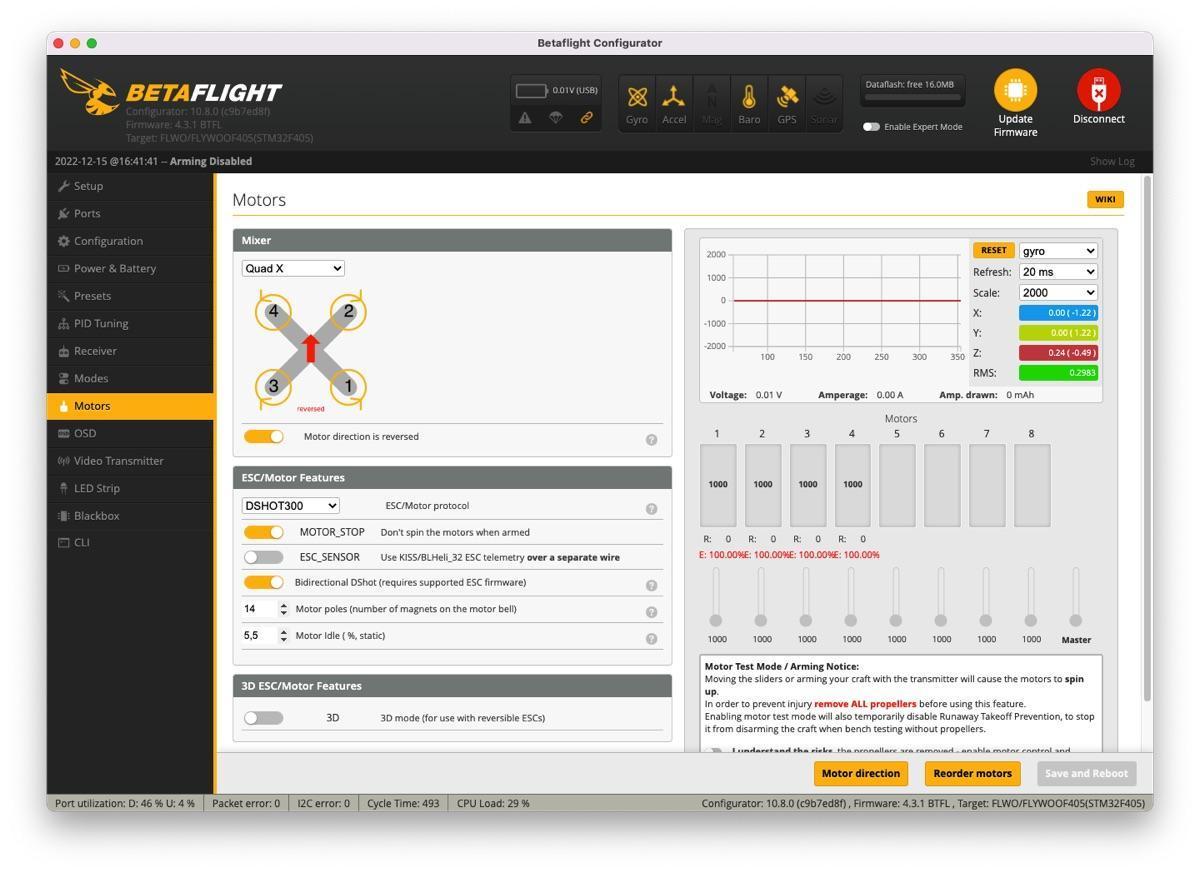
Task: Click the red Disconnect USB icon
Action: (x=1098, y=90)
